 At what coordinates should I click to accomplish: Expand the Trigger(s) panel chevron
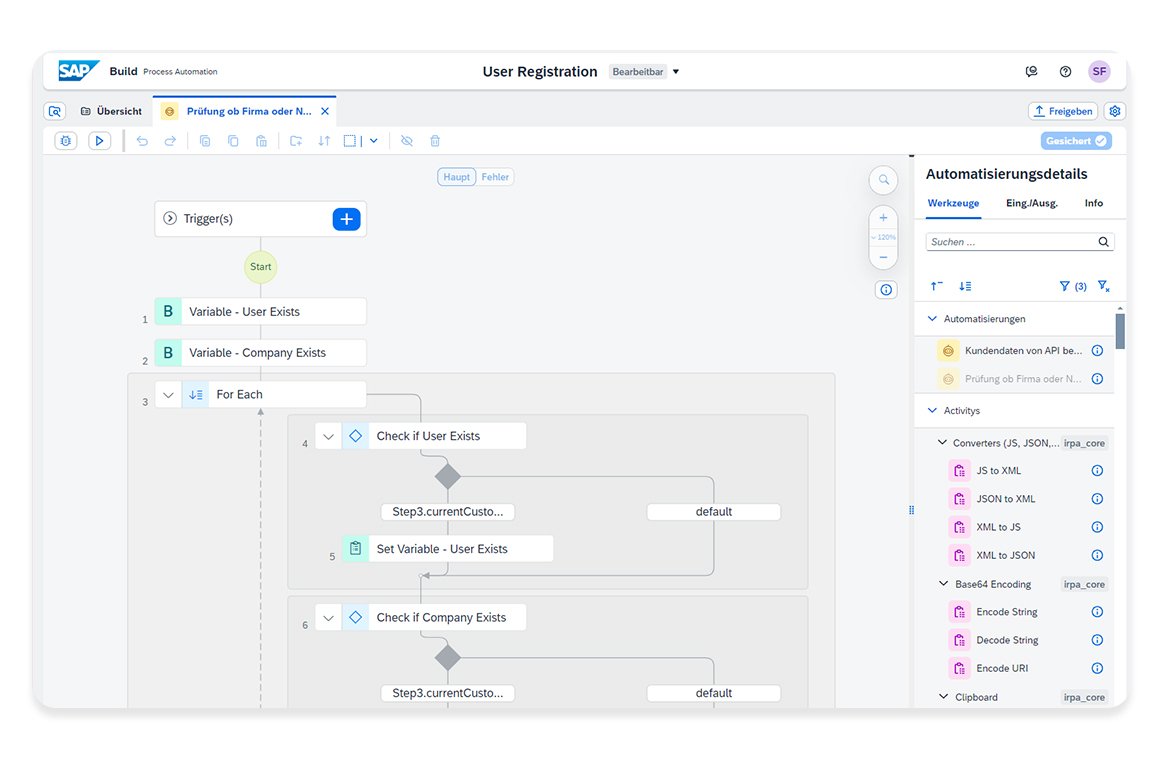tap(170, 219)
